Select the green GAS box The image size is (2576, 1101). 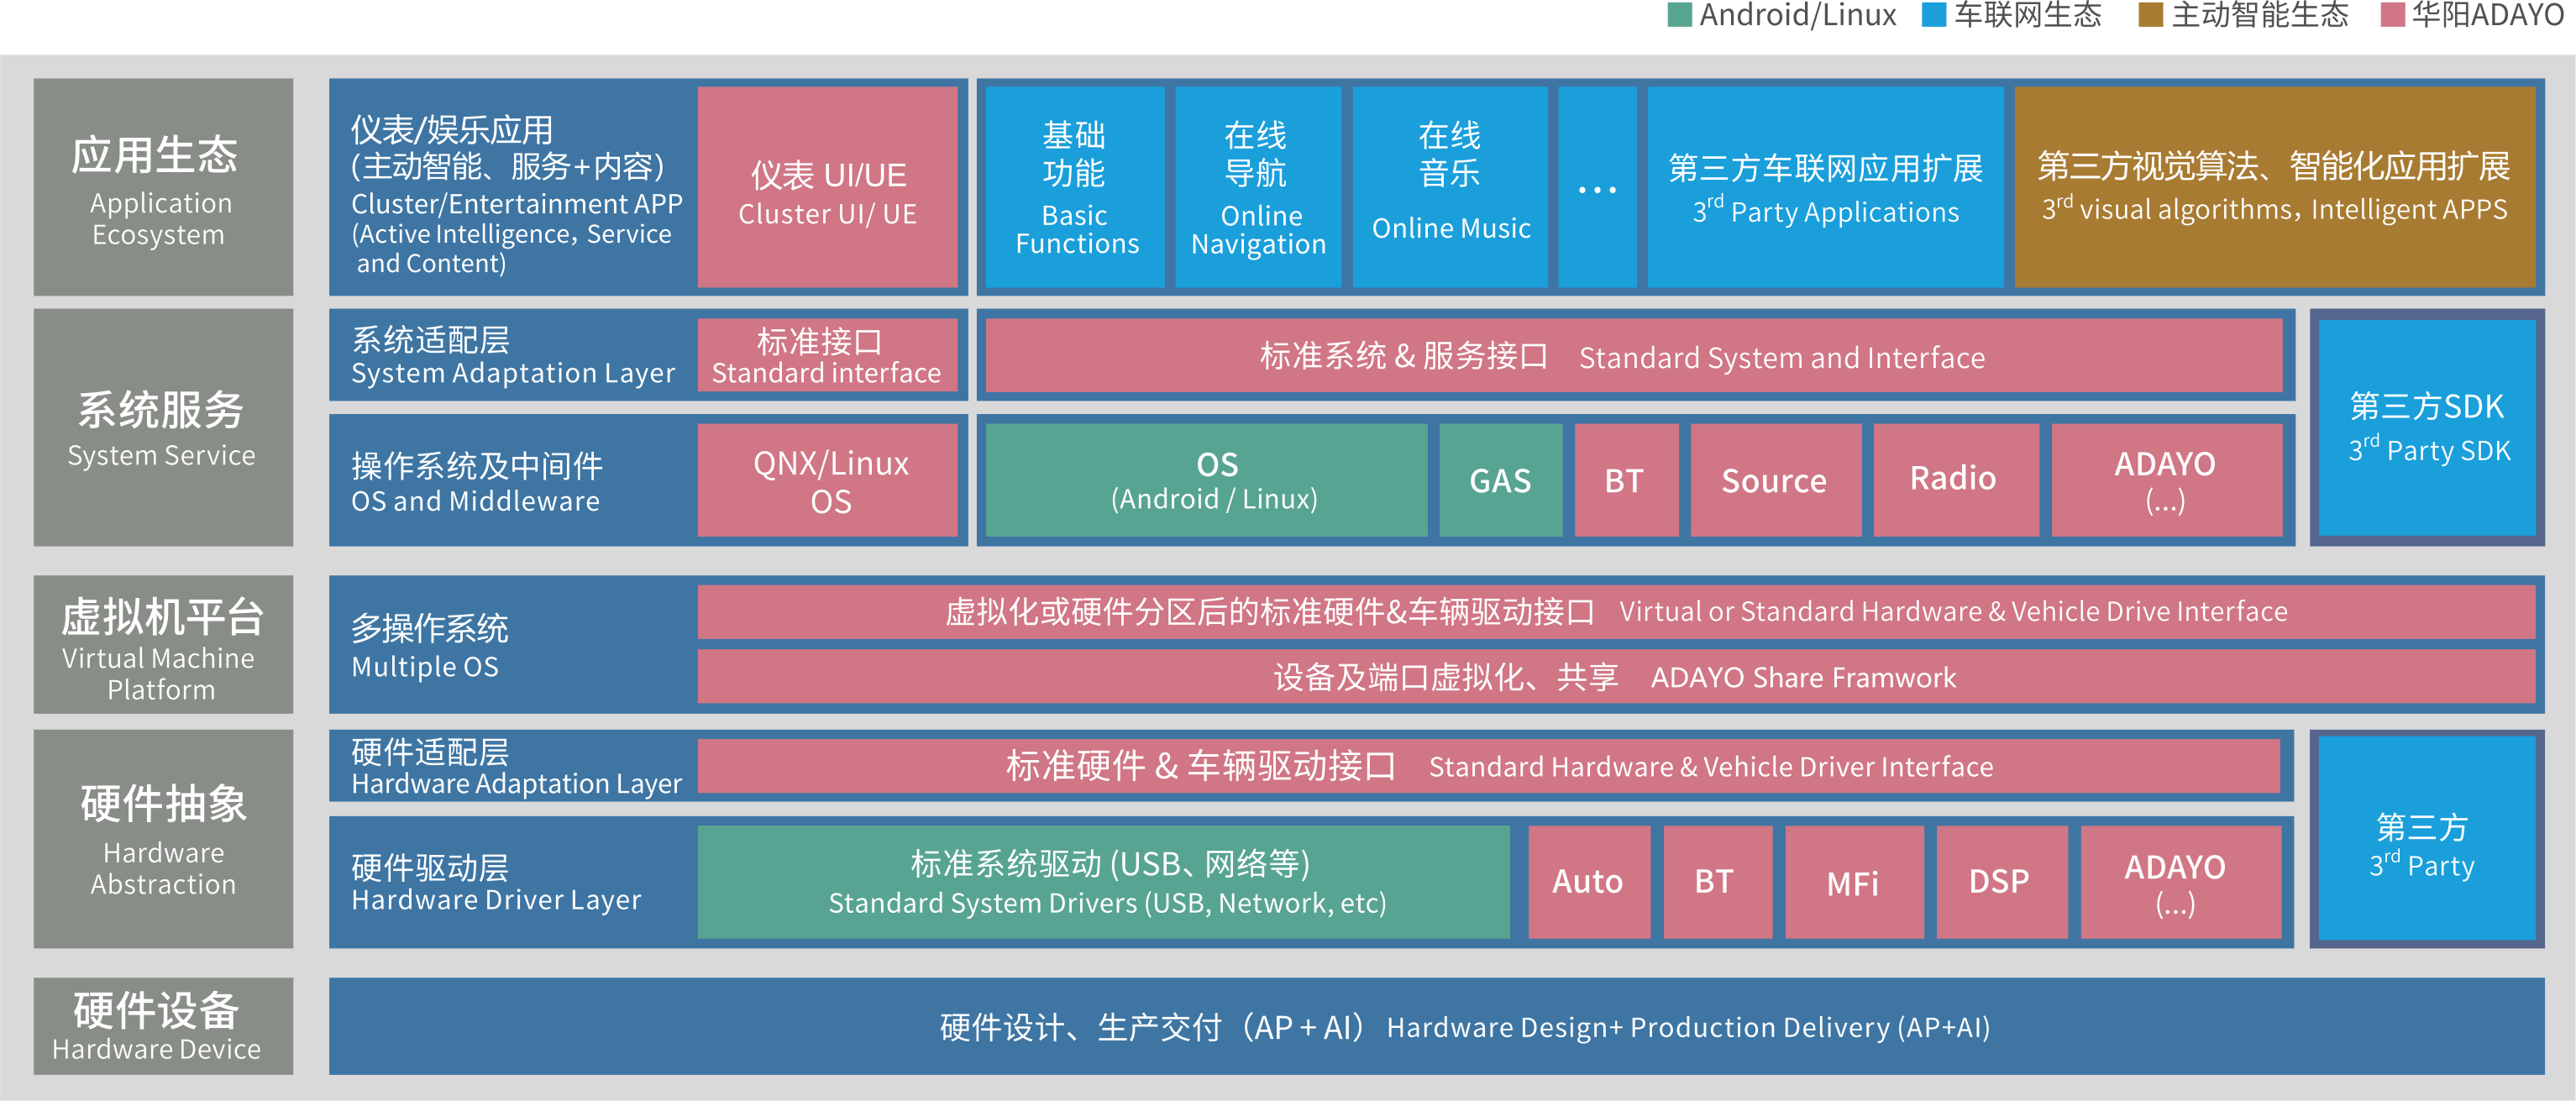click(1500, 481)
